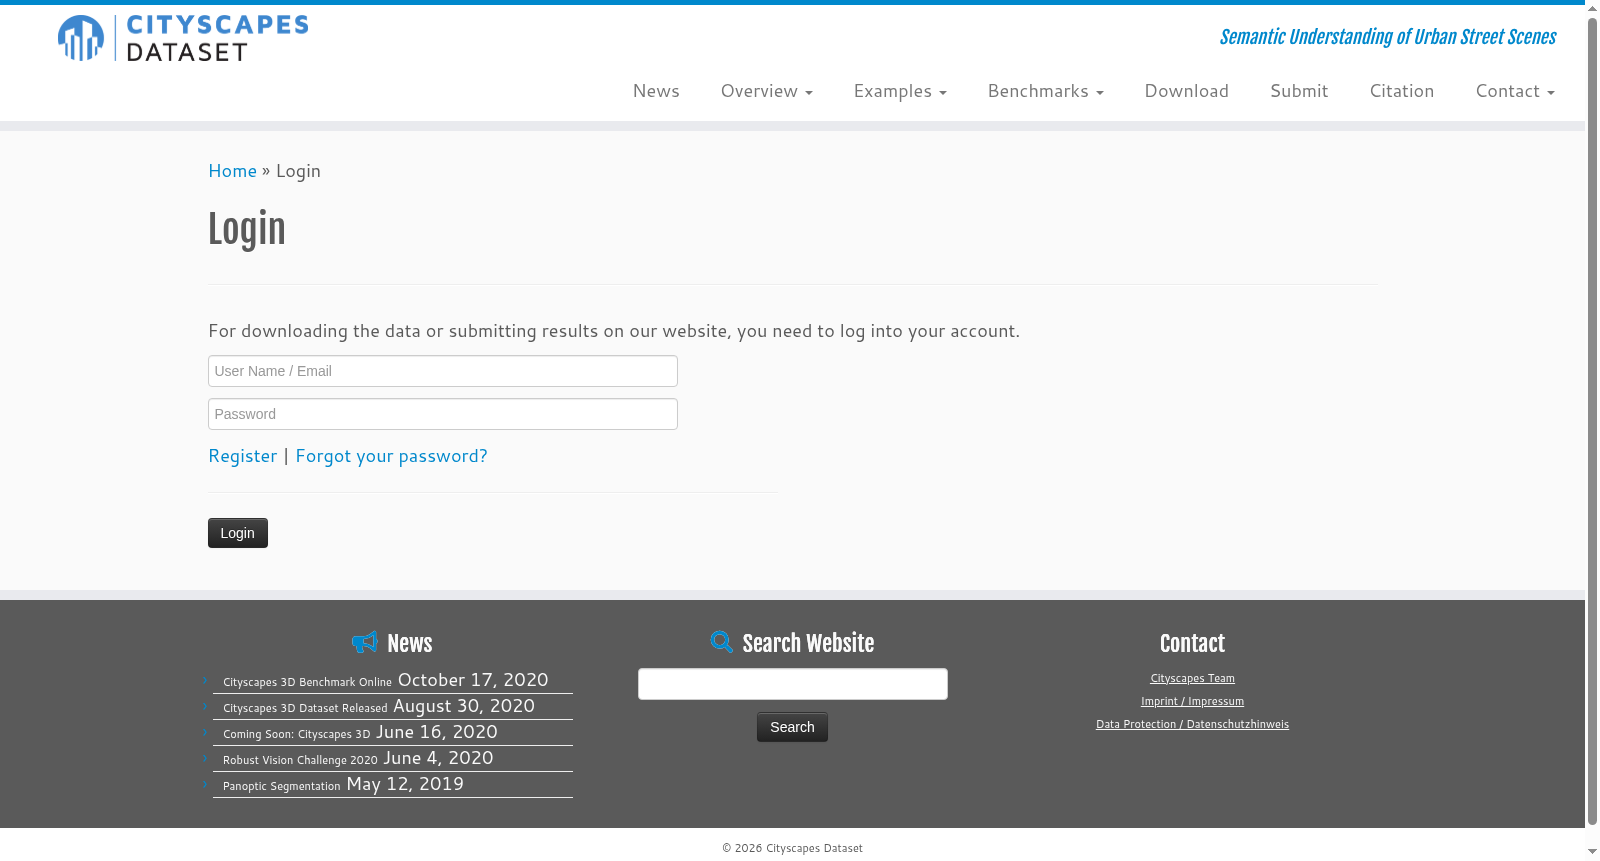Open Robust Vision Challenge 2020 news
The image size is (1600, 861).
[300, 760]
